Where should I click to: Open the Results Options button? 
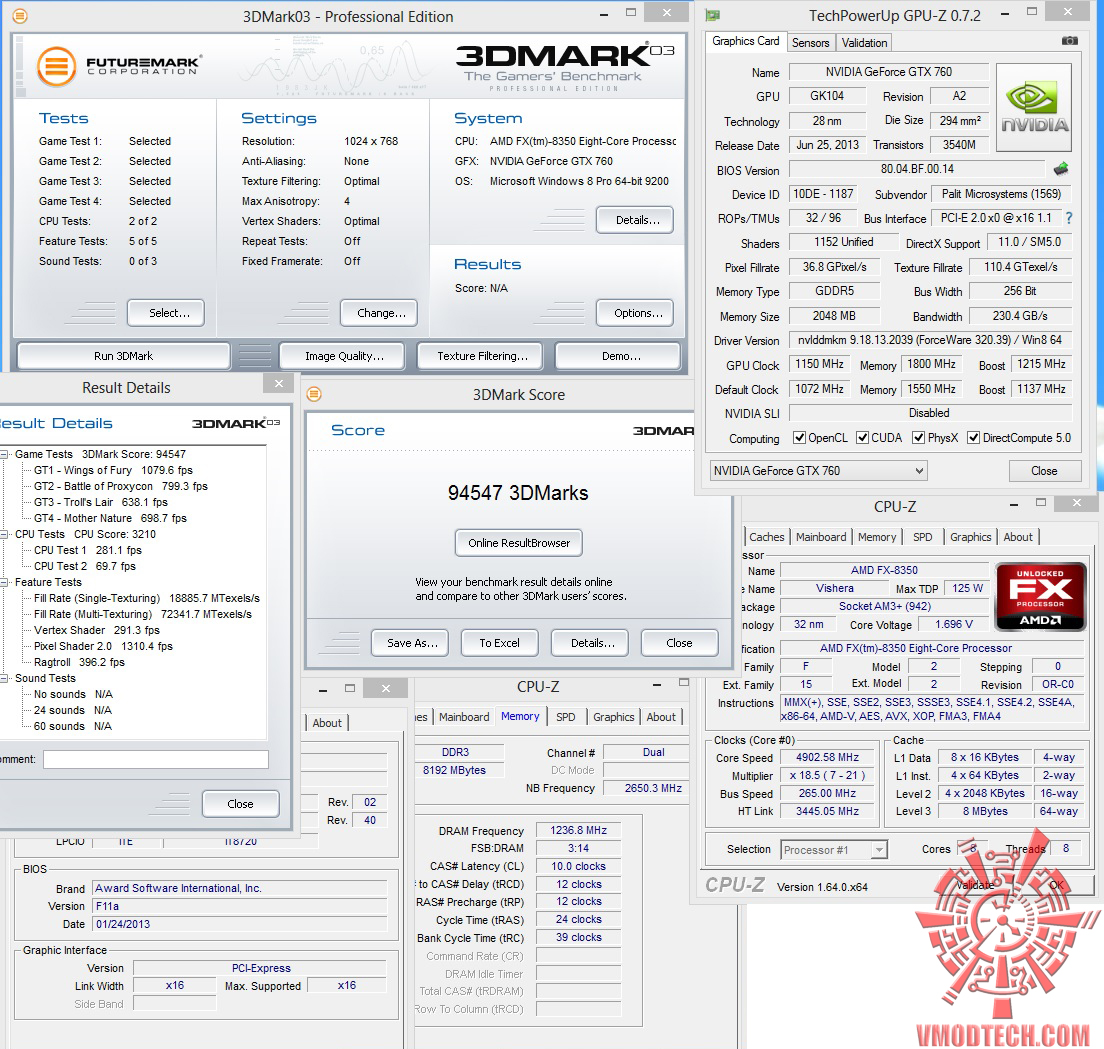[x=635, y=313]
